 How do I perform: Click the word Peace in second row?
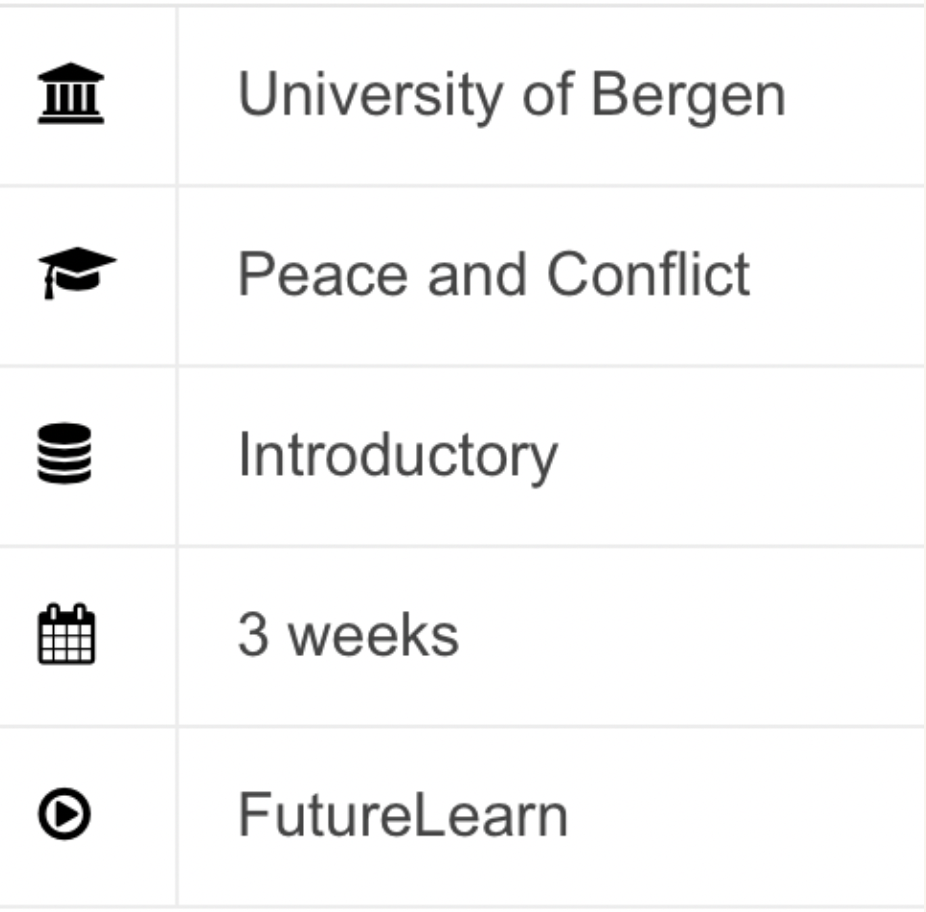point(323,274)
